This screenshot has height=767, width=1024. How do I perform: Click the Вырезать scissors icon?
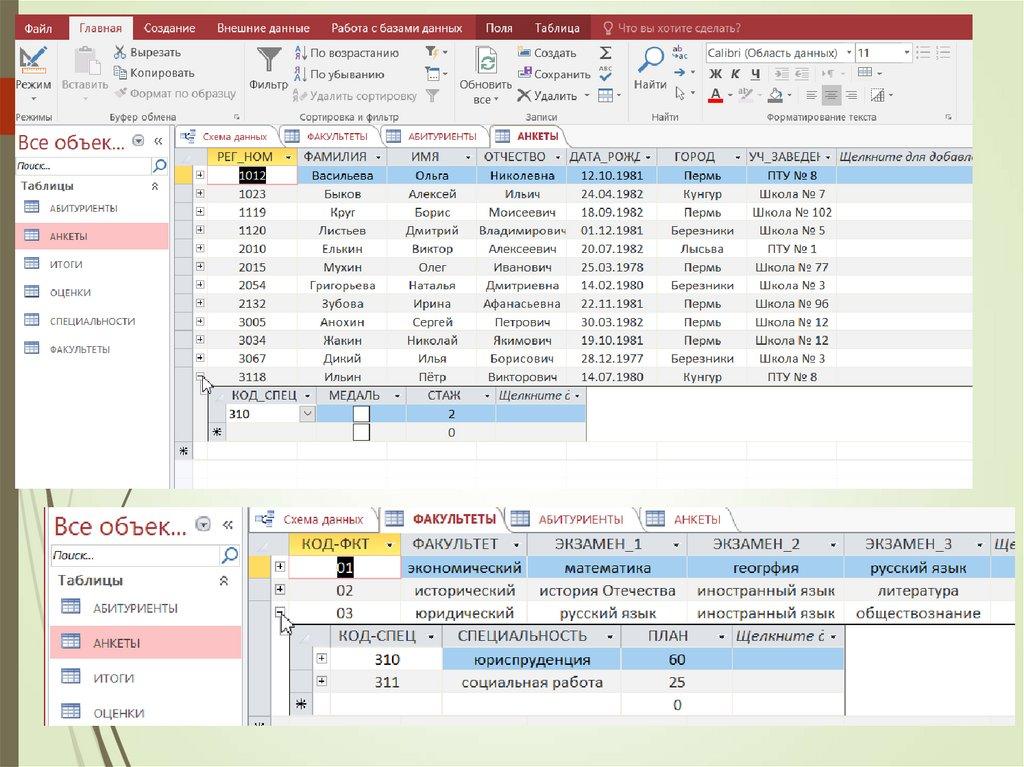click(x=120, y=52)
